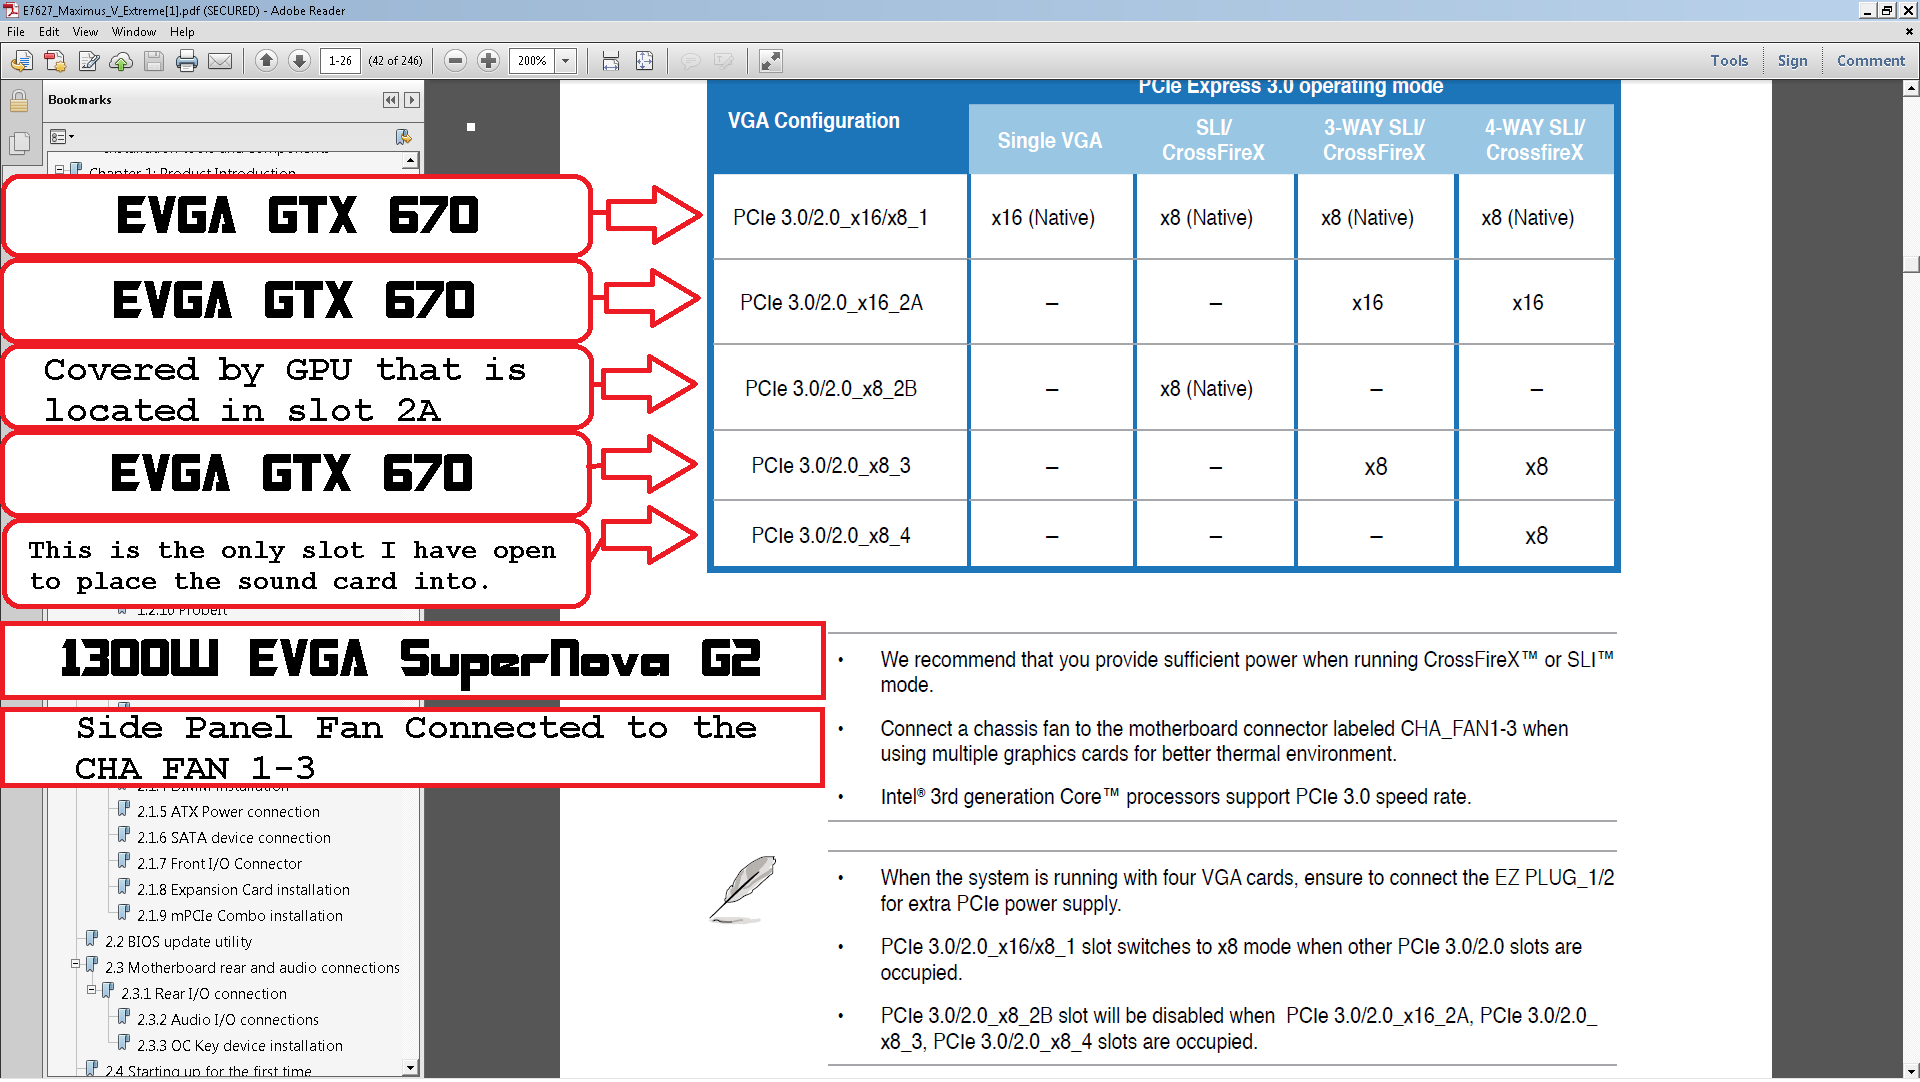This screenshot has height=1082, width=1920.
Task: Select the page number input field
Action: coord(338,61)
